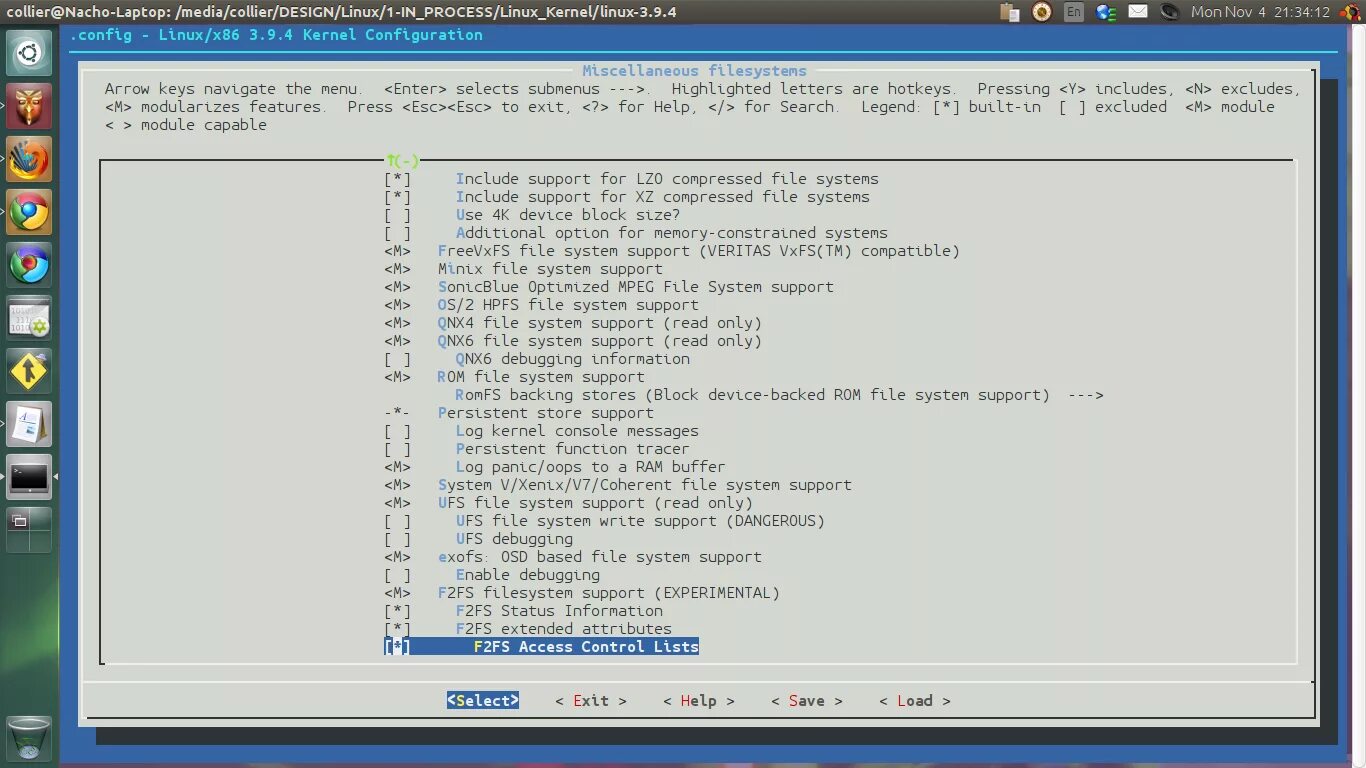Select FreeVxFS file system support row
1366x768 pixels.
coord(672,251)
